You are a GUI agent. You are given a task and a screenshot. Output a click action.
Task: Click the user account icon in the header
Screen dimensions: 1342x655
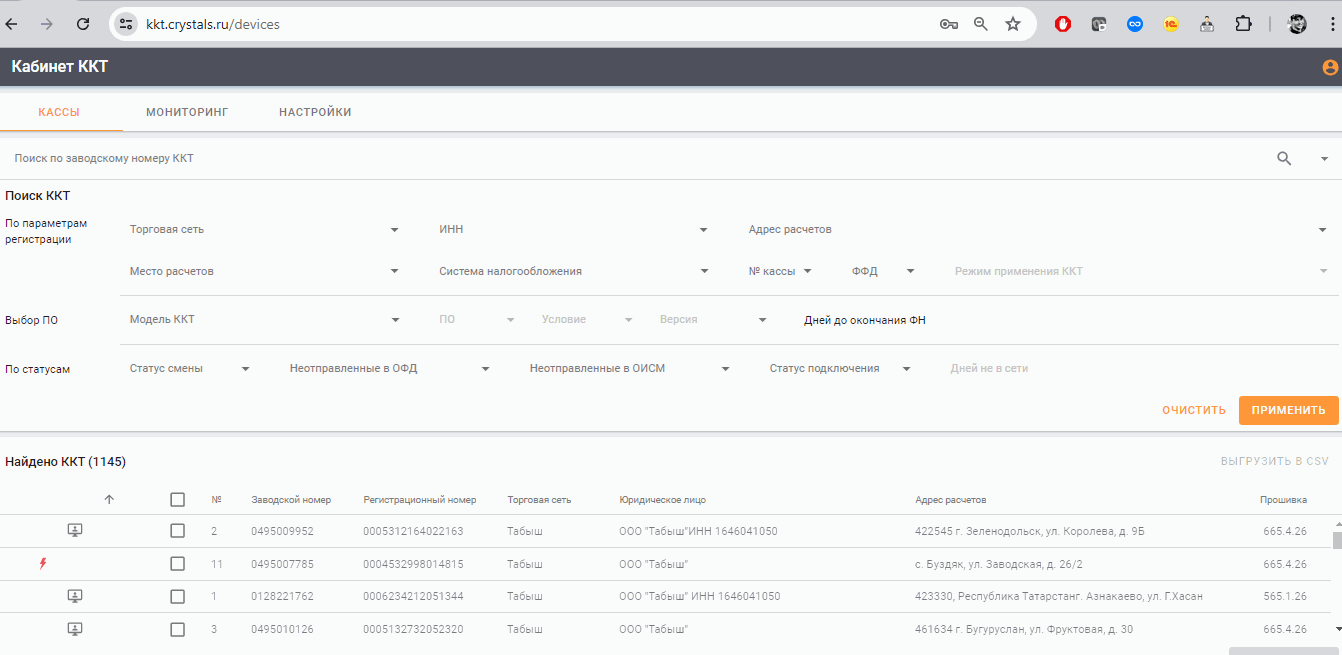[x=1330, y=68]
